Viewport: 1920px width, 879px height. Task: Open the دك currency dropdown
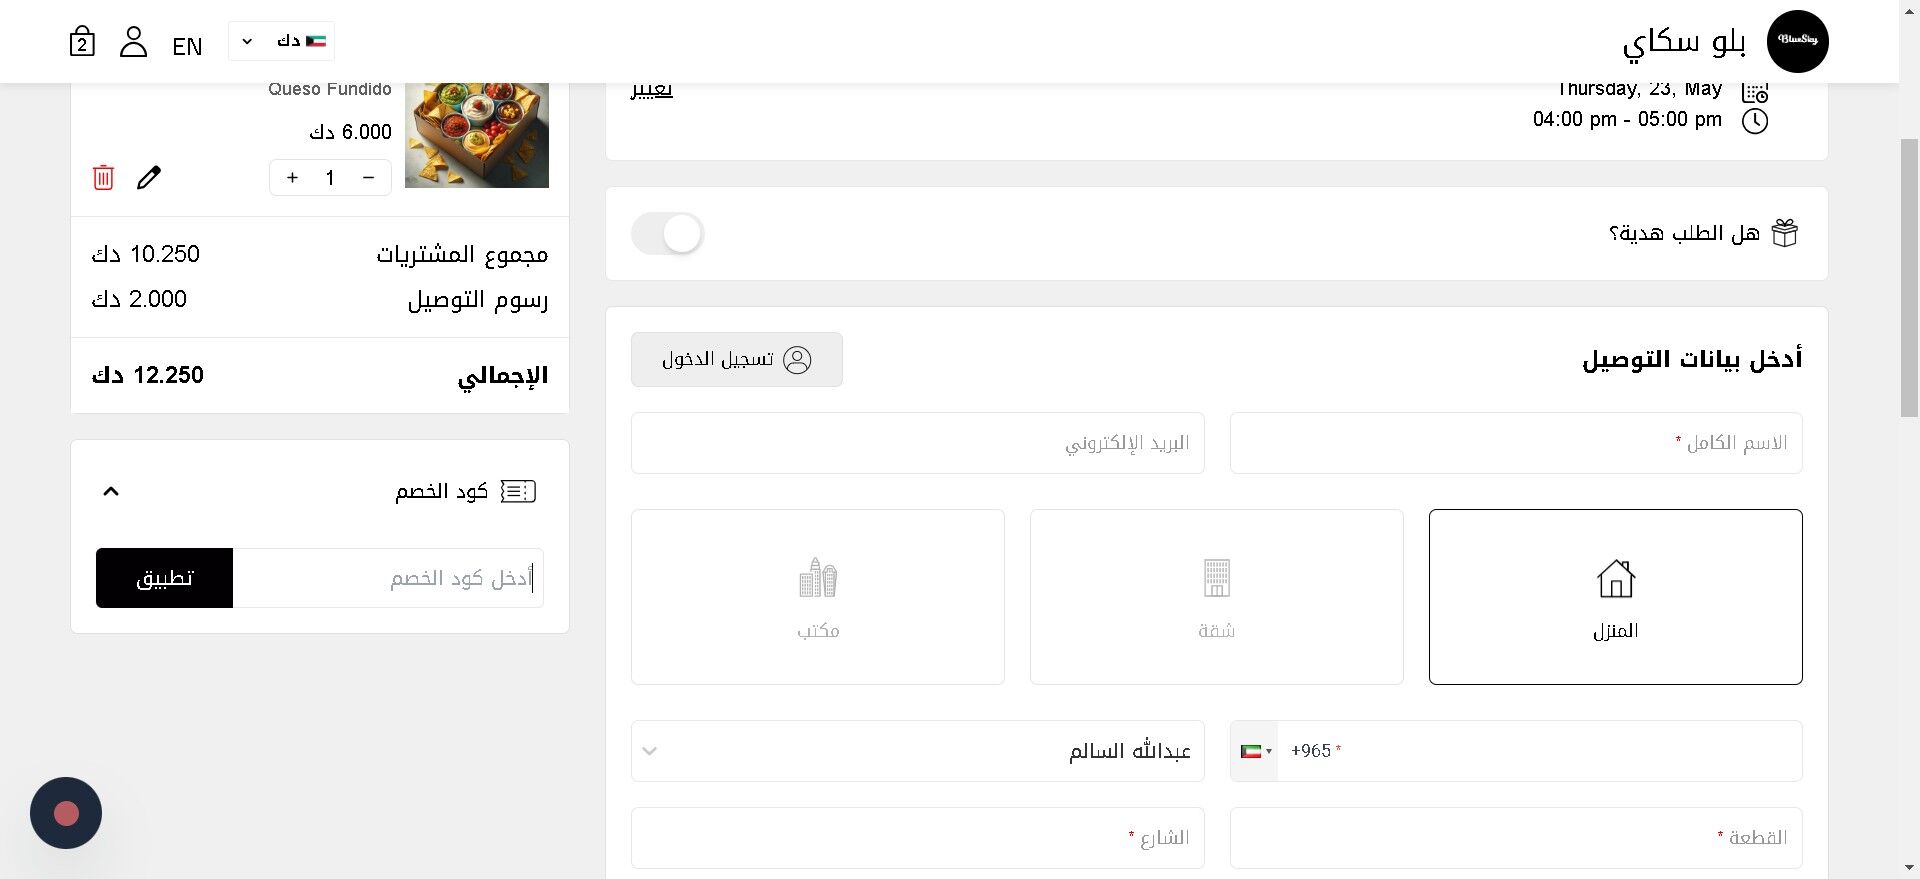click(281, 41)
